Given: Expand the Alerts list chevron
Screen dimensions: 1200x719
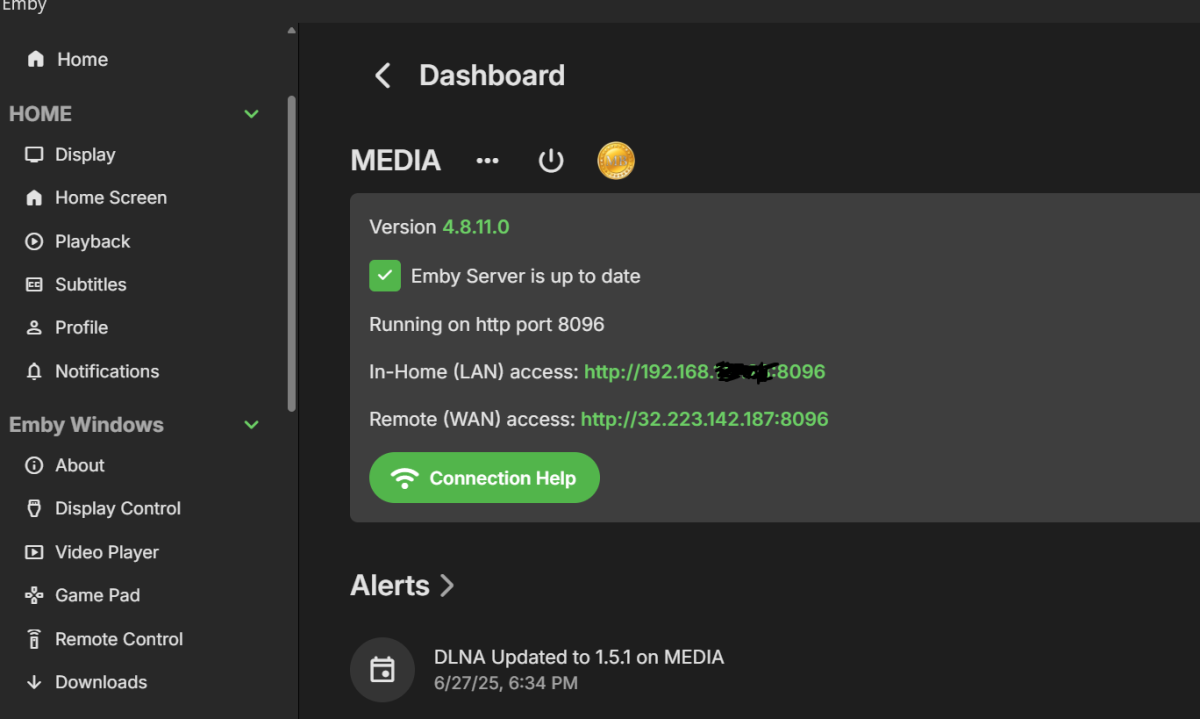Looking at the screenshot, I should coord(447,586).
